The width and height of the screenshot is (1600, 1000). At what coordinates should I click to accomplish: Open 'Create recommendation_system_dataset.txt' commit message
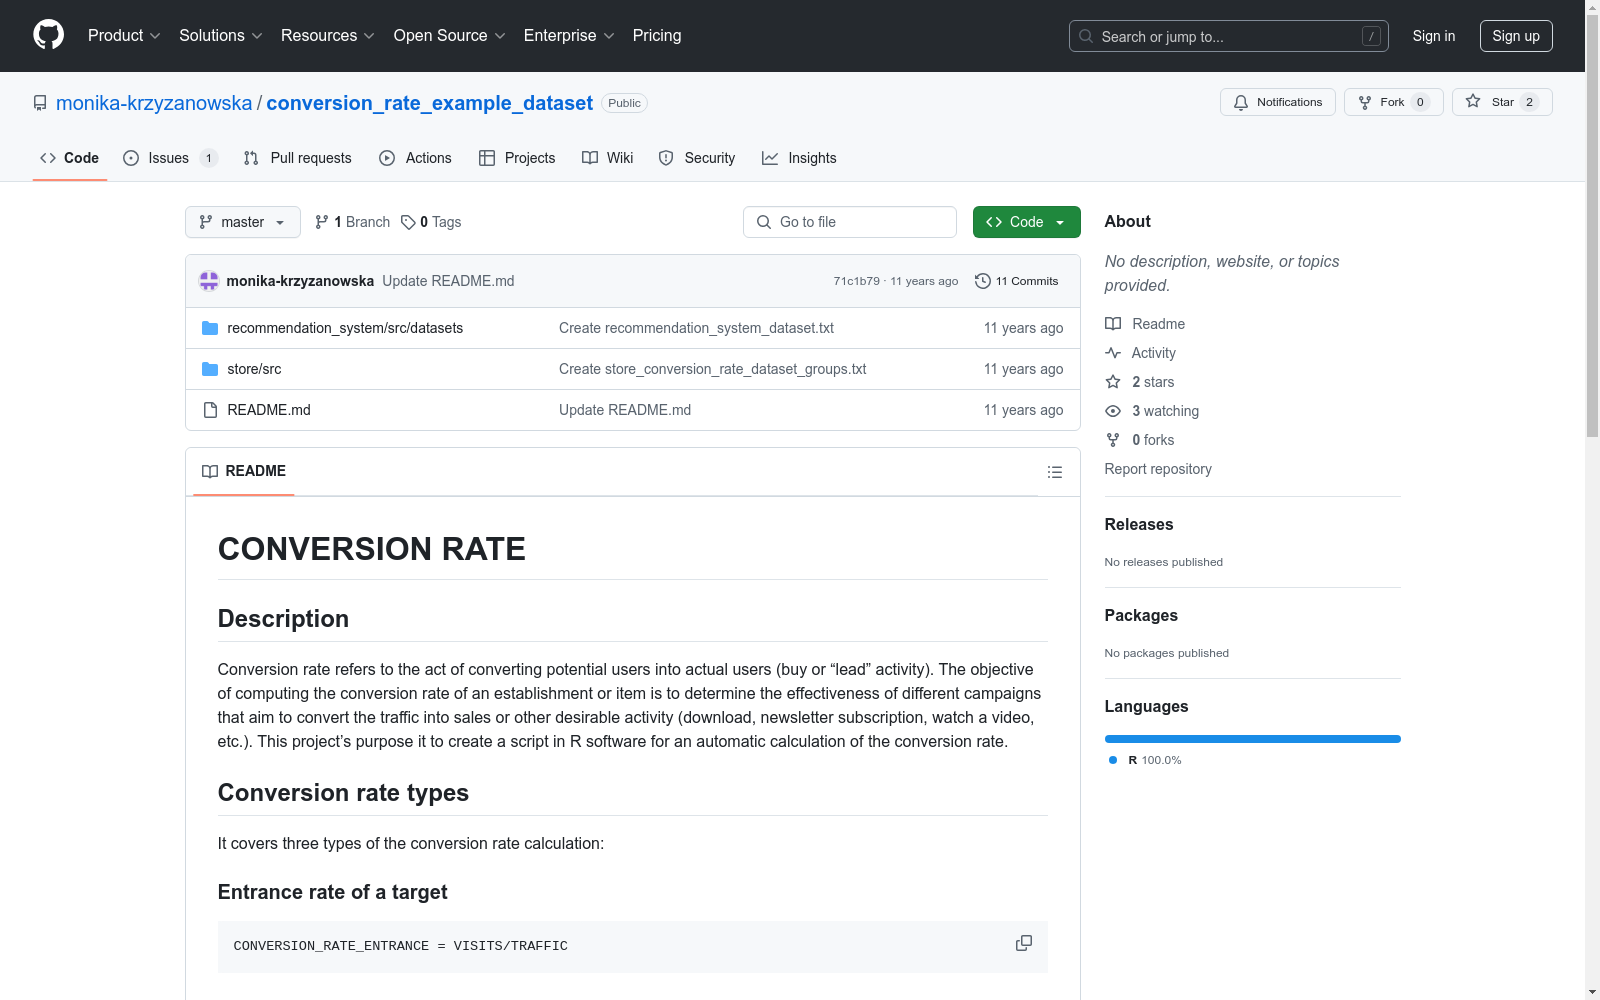696,328
